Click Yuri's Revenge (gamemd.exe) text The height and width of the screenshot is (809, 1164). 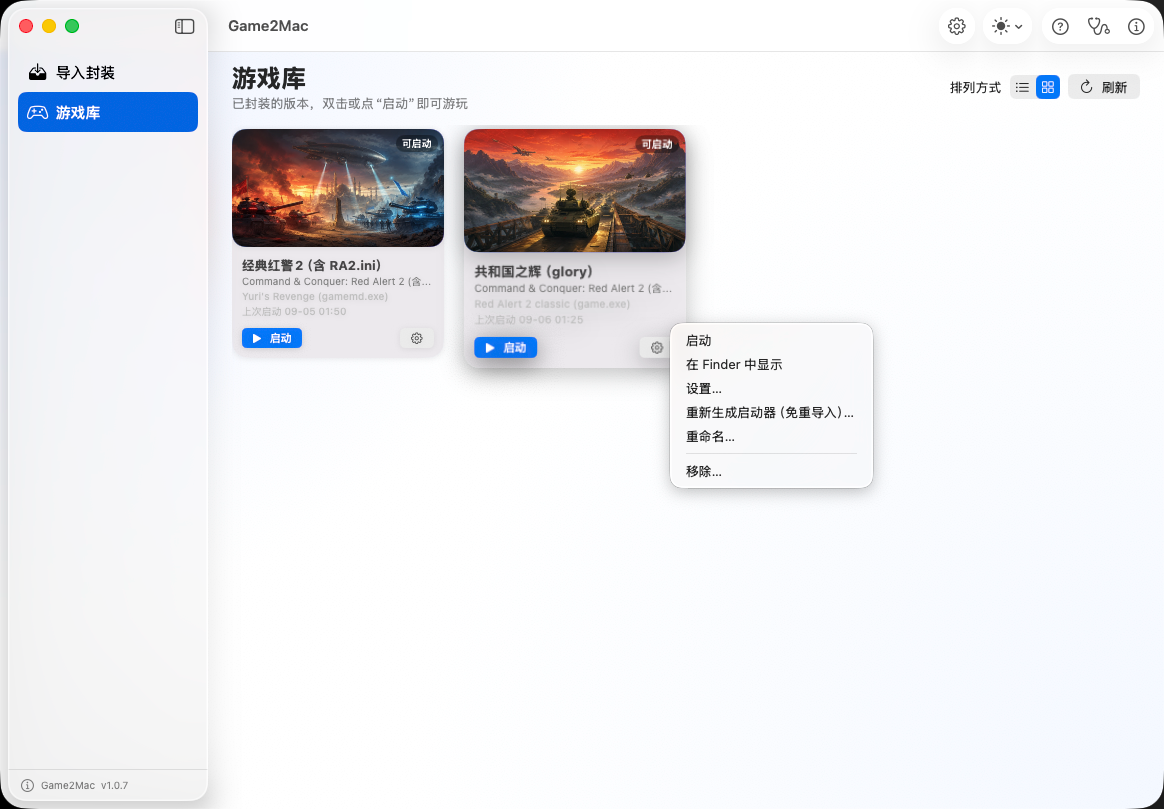click(315, 296)
